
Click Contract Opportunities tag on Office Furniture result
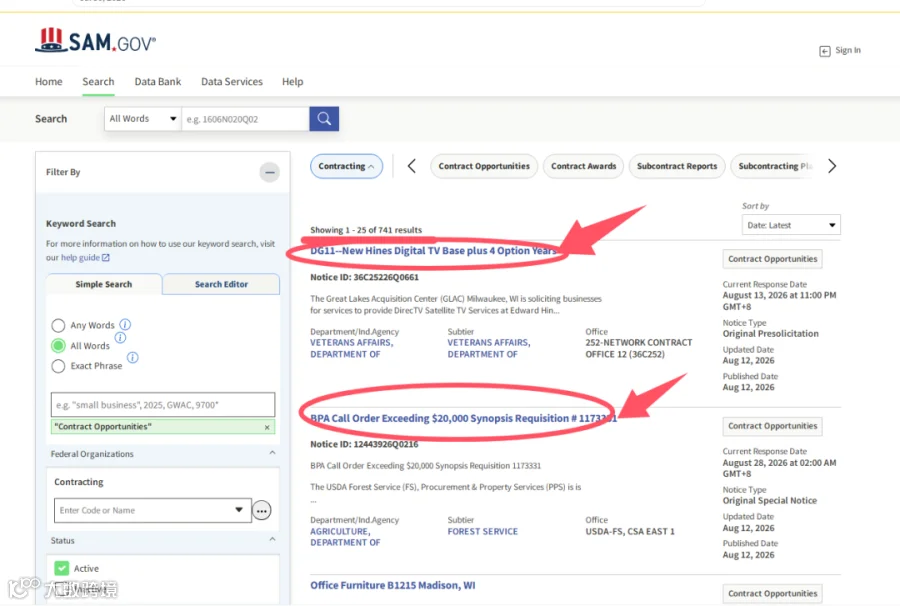[773, 593]
